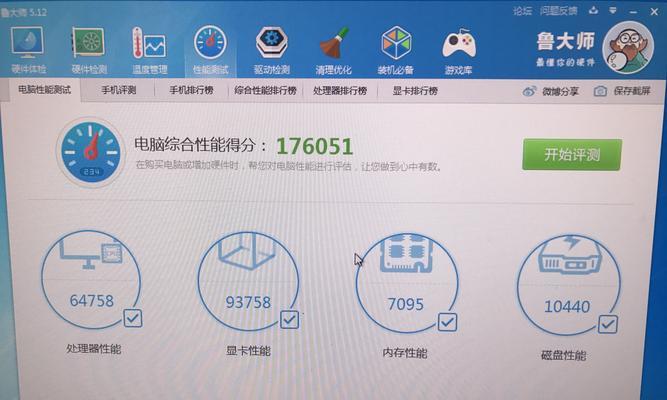This screenshot has height=400, width=667.
Task: Open 硬件体检 hardware checkup icon
Action: 28,43
